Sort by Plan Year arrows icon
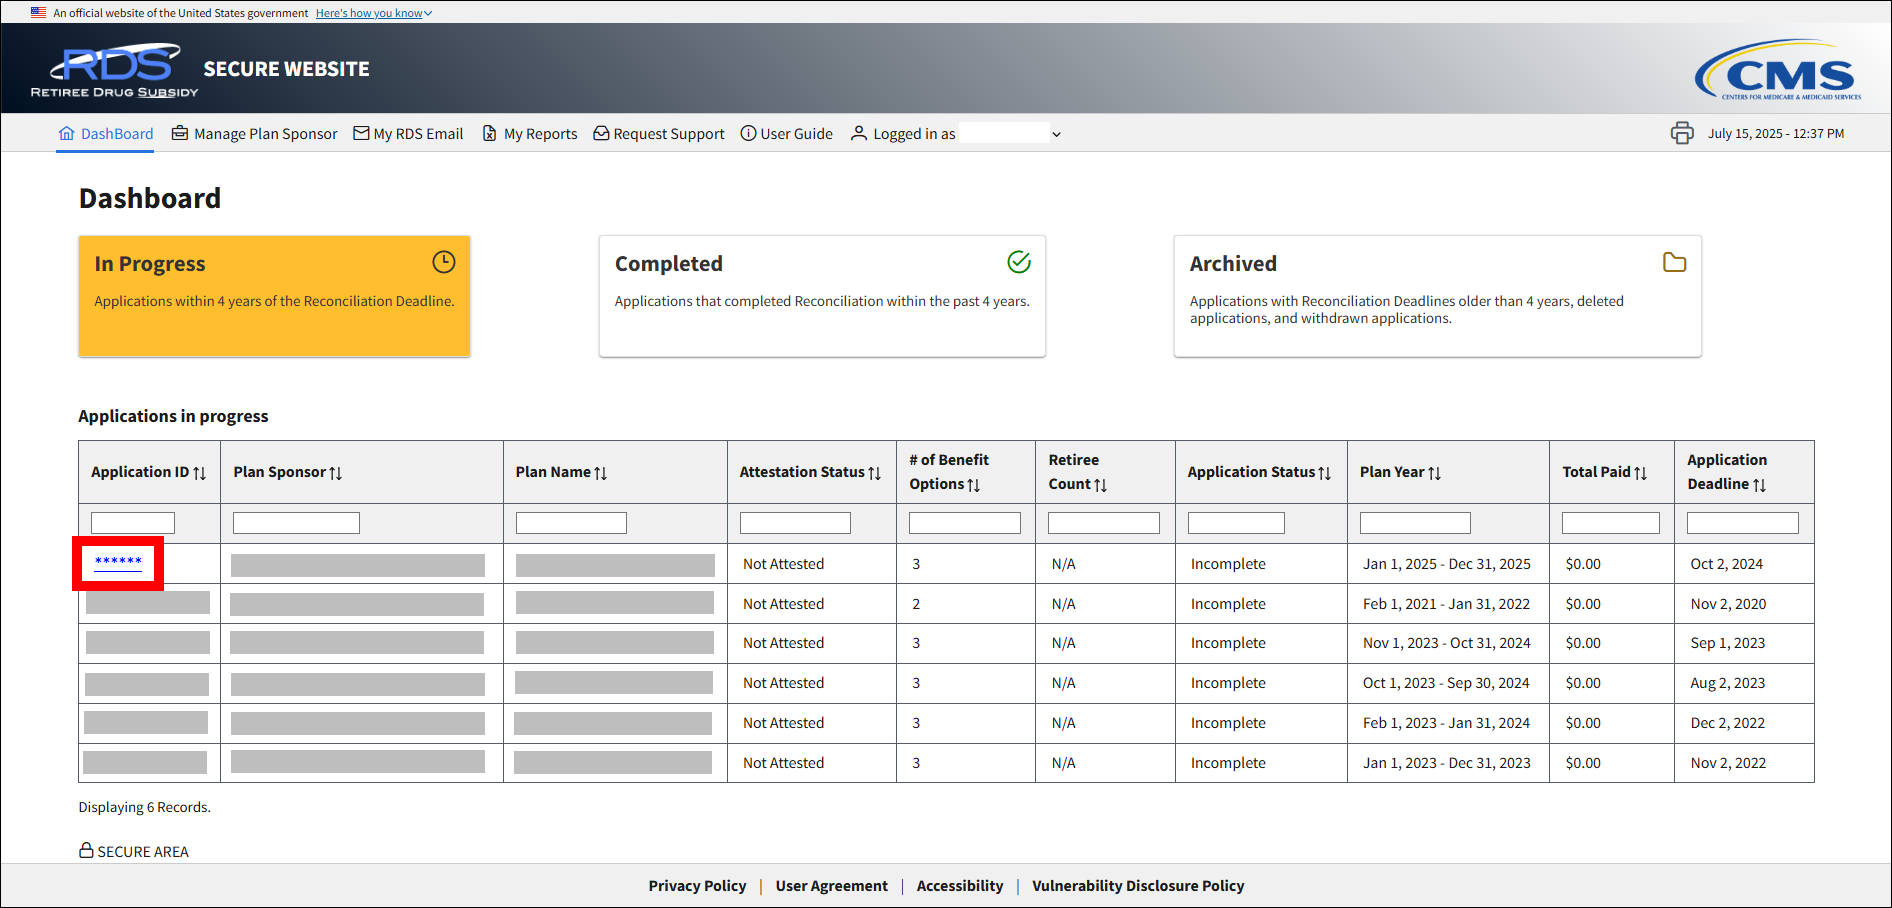This screenshot has width=1892, height=908. click(1434, 473)
